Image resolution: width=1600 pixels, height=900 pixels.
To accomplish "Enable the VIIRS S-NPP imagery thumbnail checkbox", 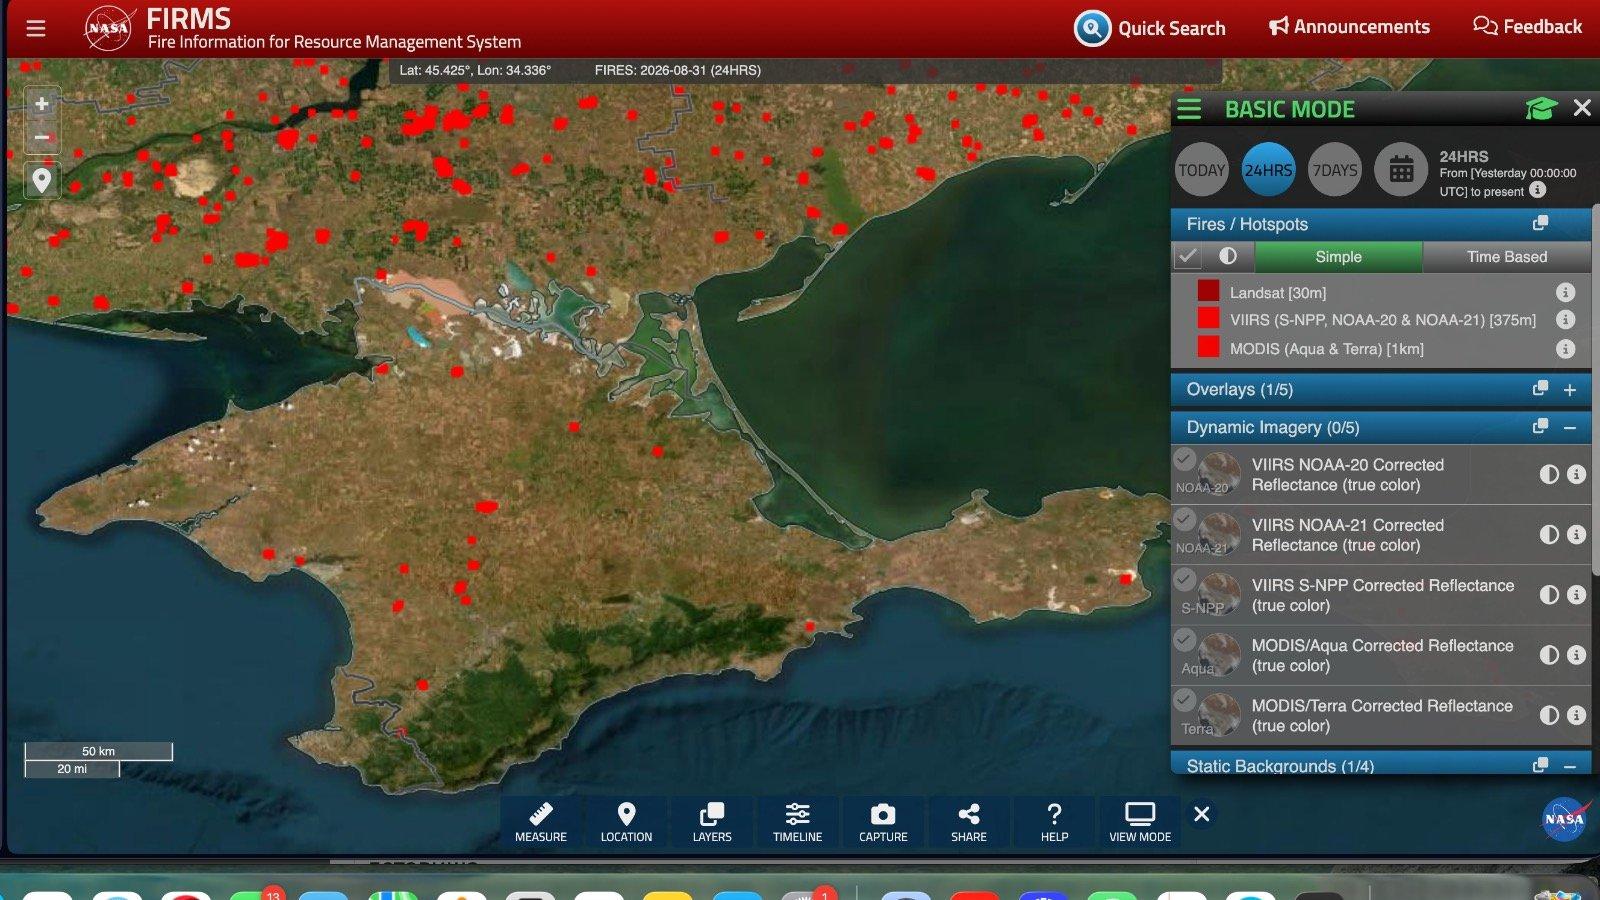I will [1185, 579].
